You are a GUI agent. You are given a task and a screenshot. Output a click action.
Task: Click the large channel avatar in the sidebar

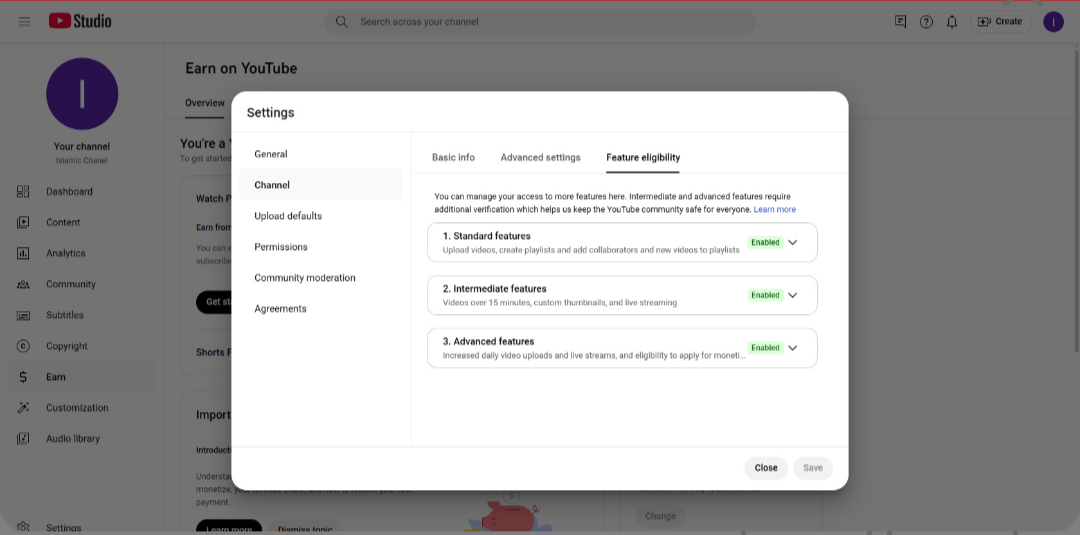pos(82,94)
